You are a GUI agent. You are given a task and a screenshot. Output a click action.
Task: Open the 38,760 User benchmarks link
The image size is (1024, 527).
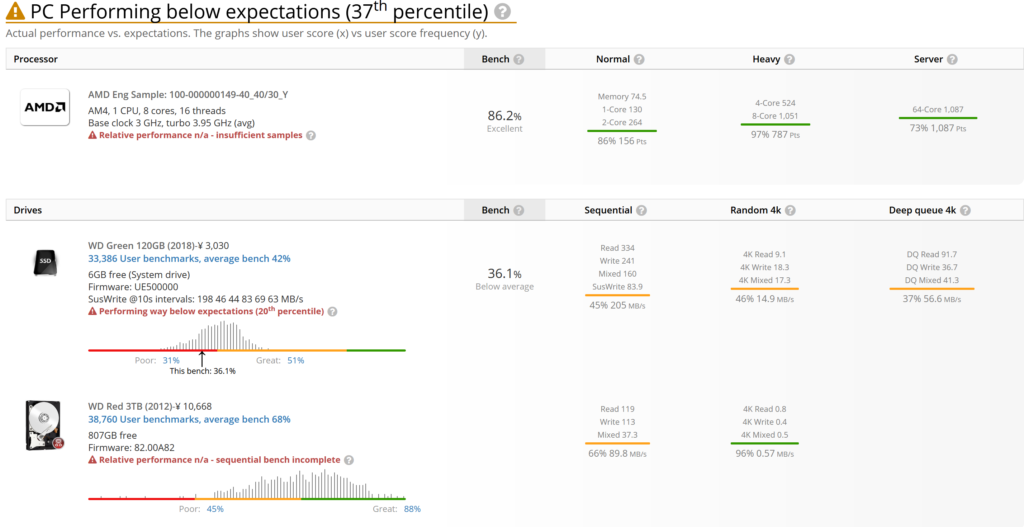click(x=189, y=420)
